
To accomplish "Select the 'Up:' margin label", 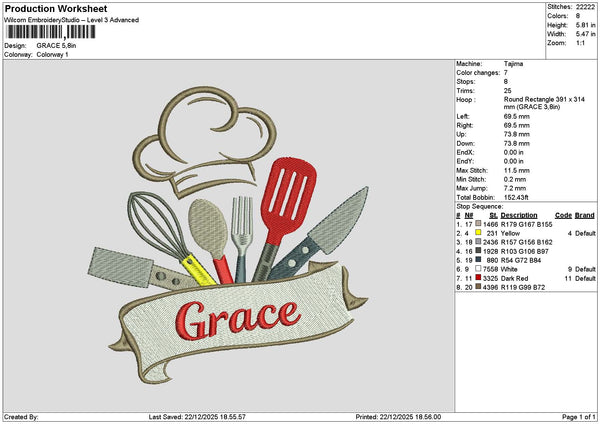I will (x=461, y=134).
